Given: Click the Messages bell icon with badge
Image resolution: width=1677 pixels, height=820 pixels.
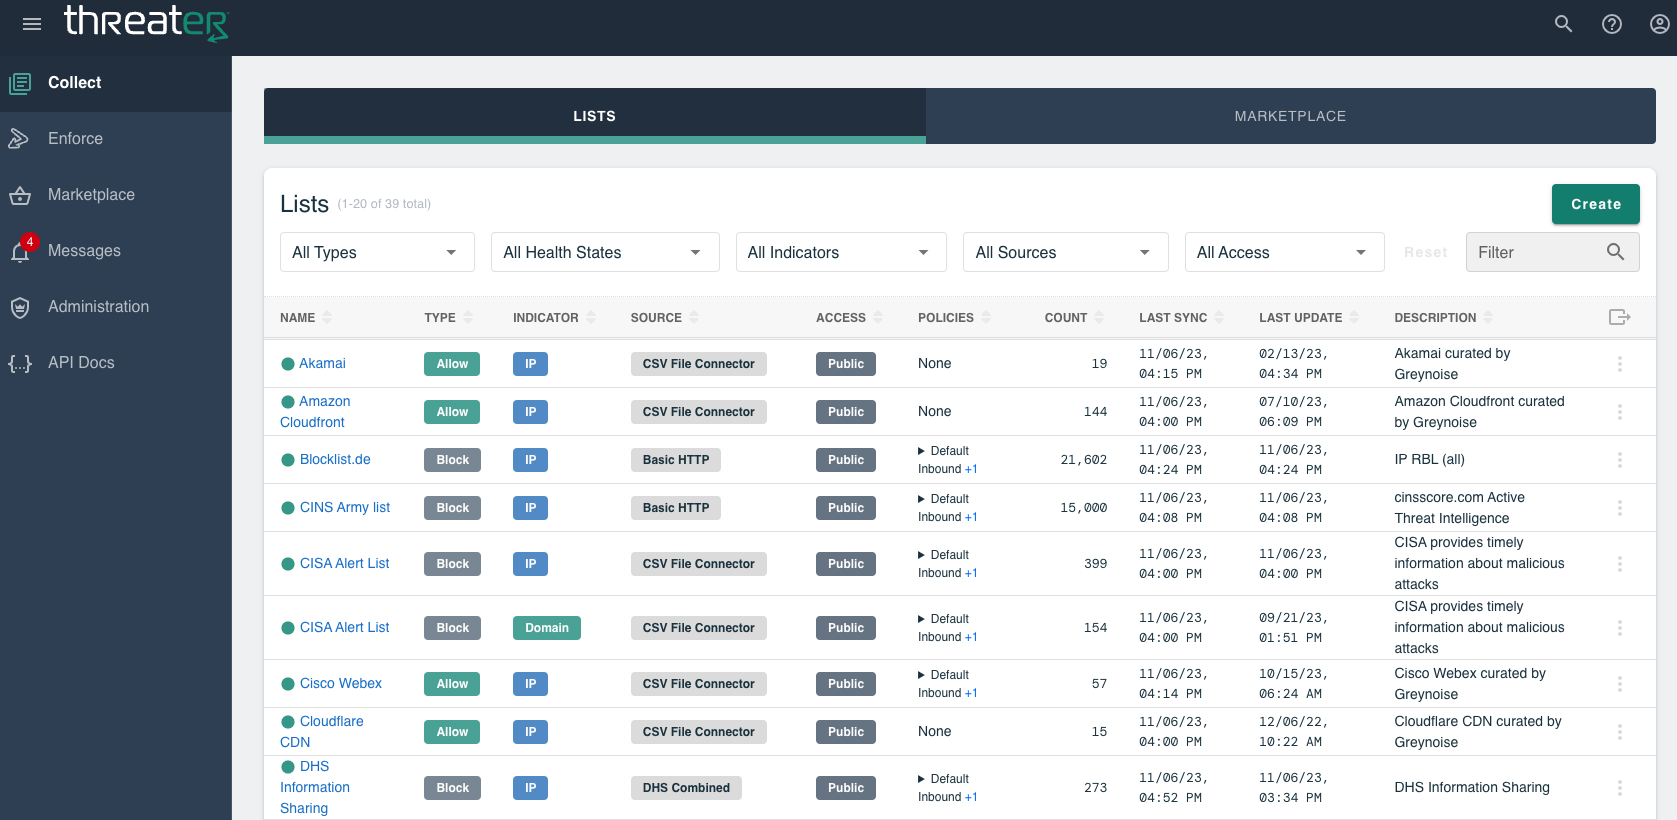Looking at the screenshot, I should click(21, 250).
